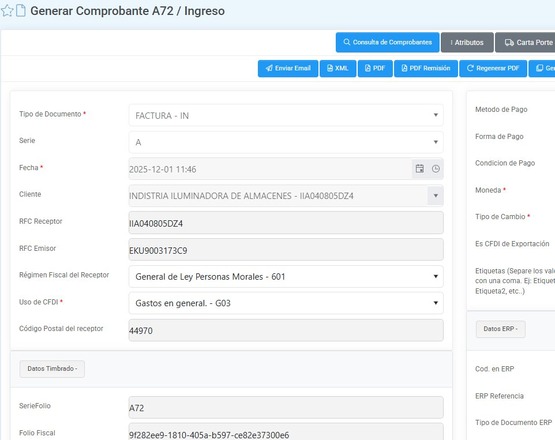The image size is (555, 440).
Task: Click the RFC Receptor field
Action: coord(286,223)
